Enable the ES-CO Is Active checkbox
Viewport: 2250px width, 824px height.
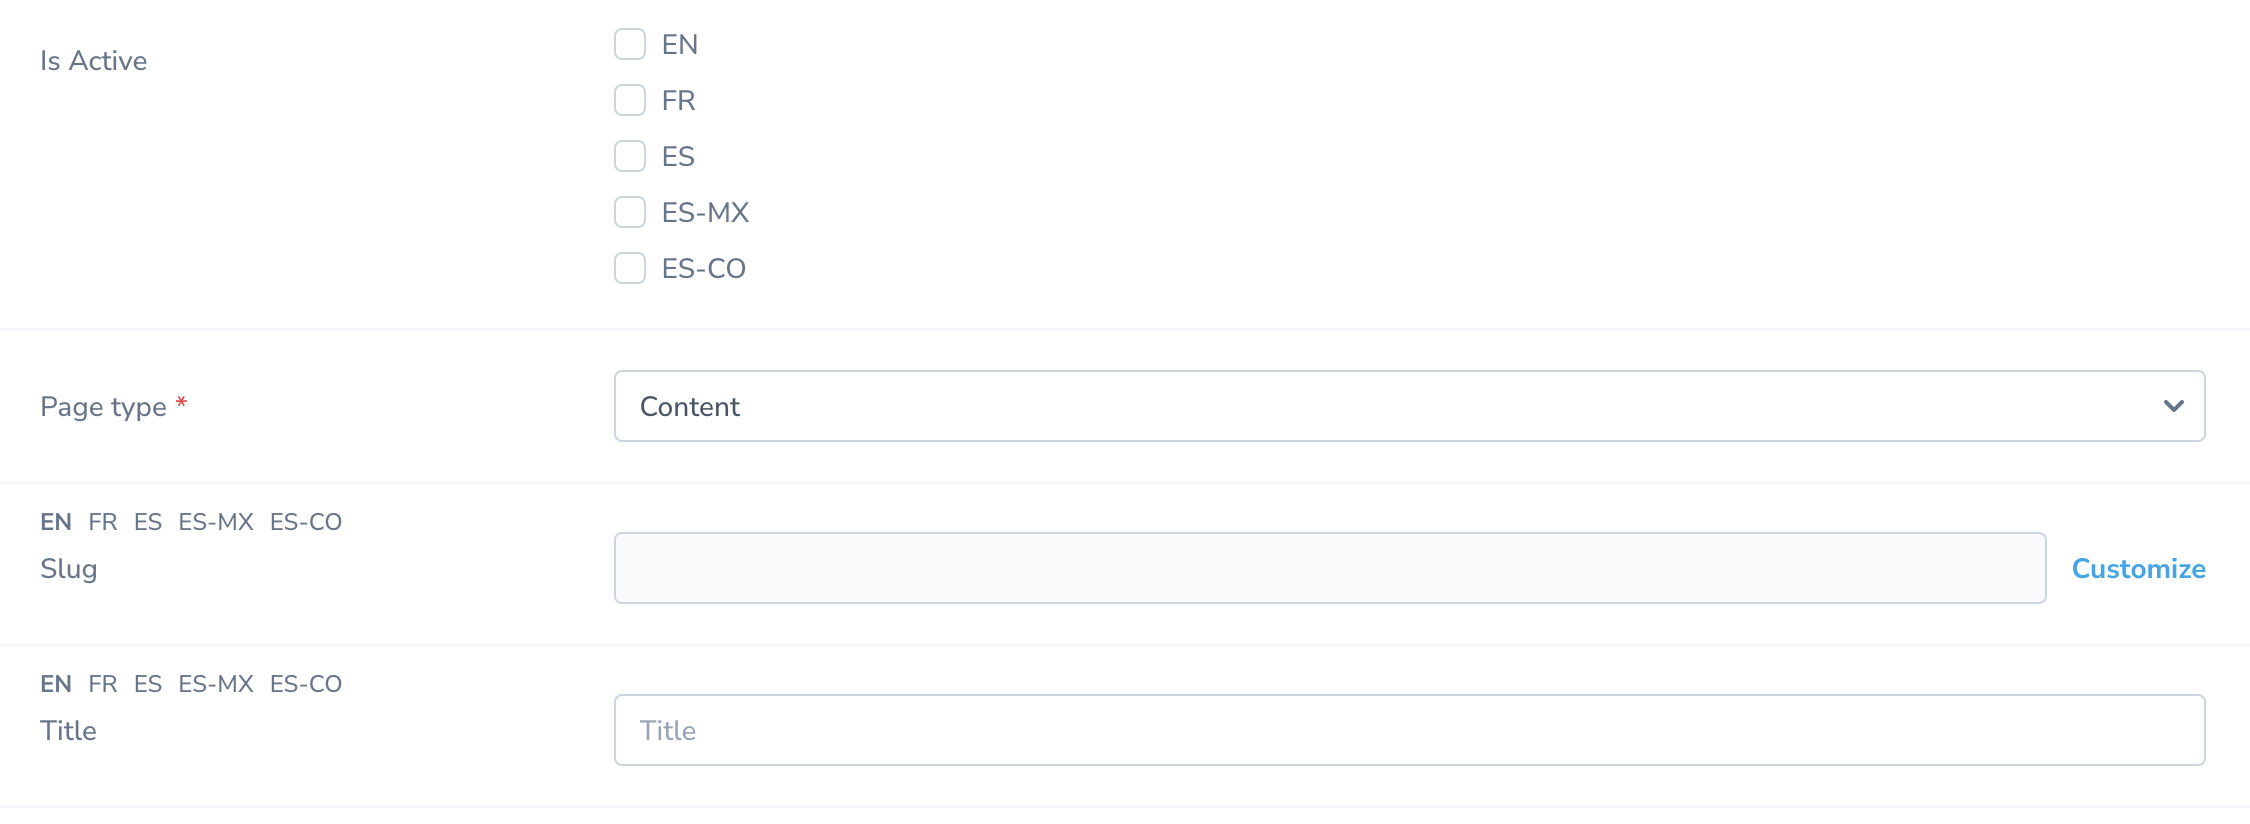(x=630, y=268)
